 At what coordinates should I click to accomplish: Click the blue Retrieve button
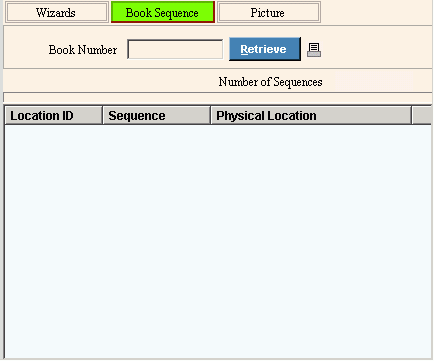click(265, 49)
